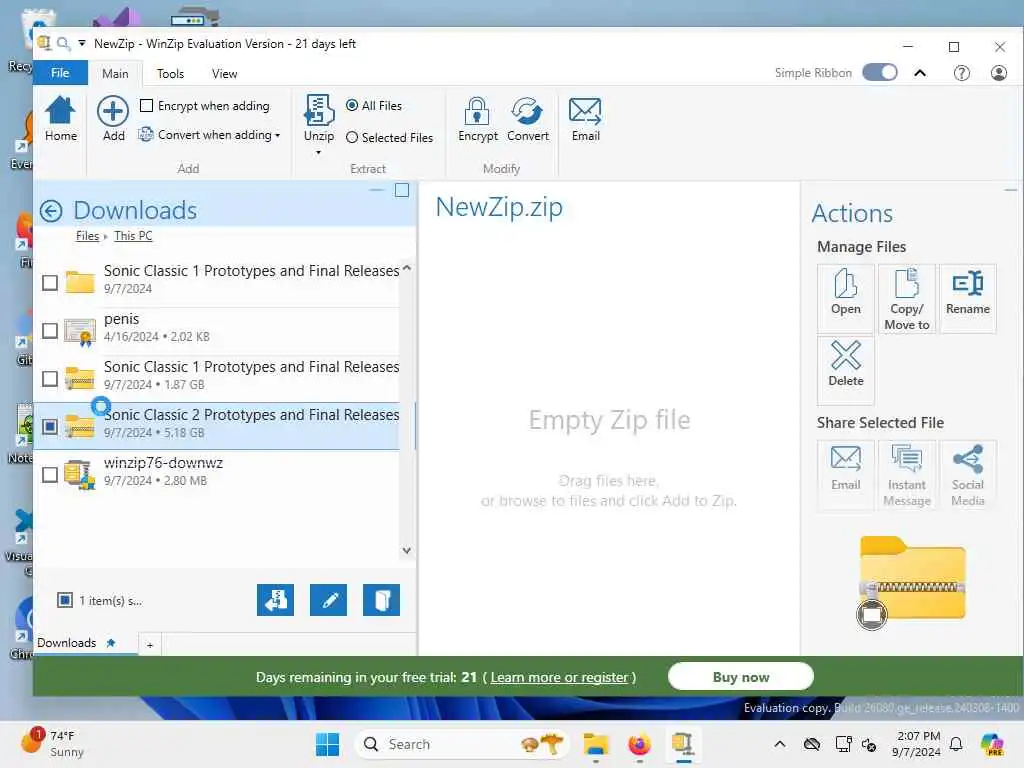Screen dimensions: 1024x768
Task: Check the Sonic Classic 1 zip 1.87 GB checkbox
Action: click(50, 379)
